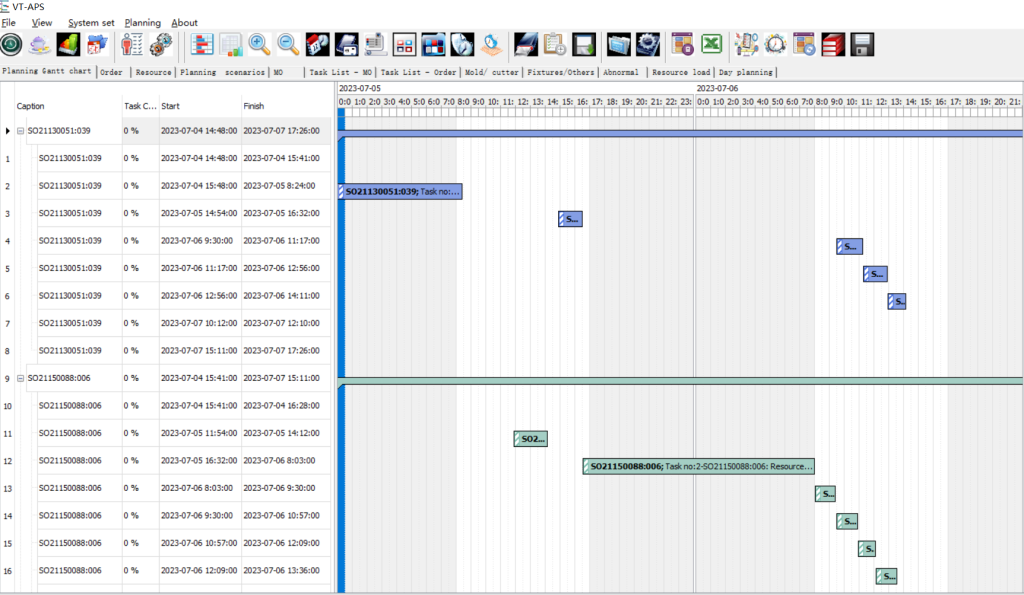
Task: Select the SO21130051:039 task bar in timeline
Action: click(400, 191)
